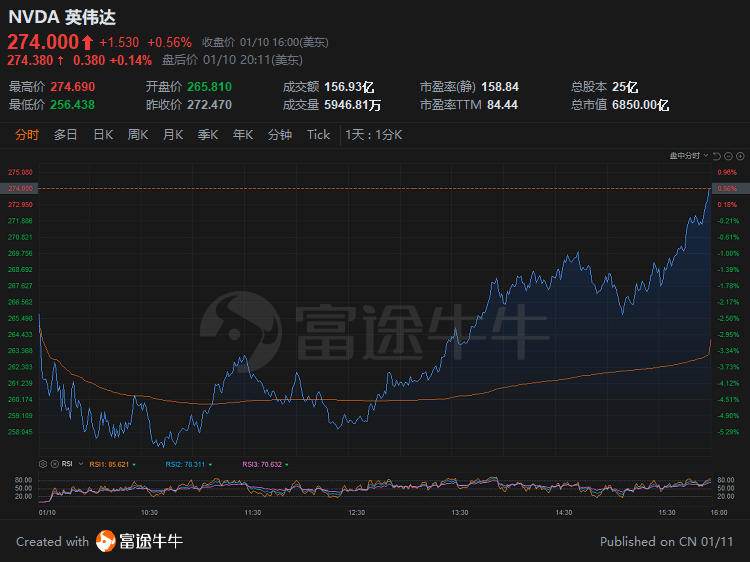Click the 市盈率TTM value 84.44
The image size is (750, 562).
(x=502, y=105)
